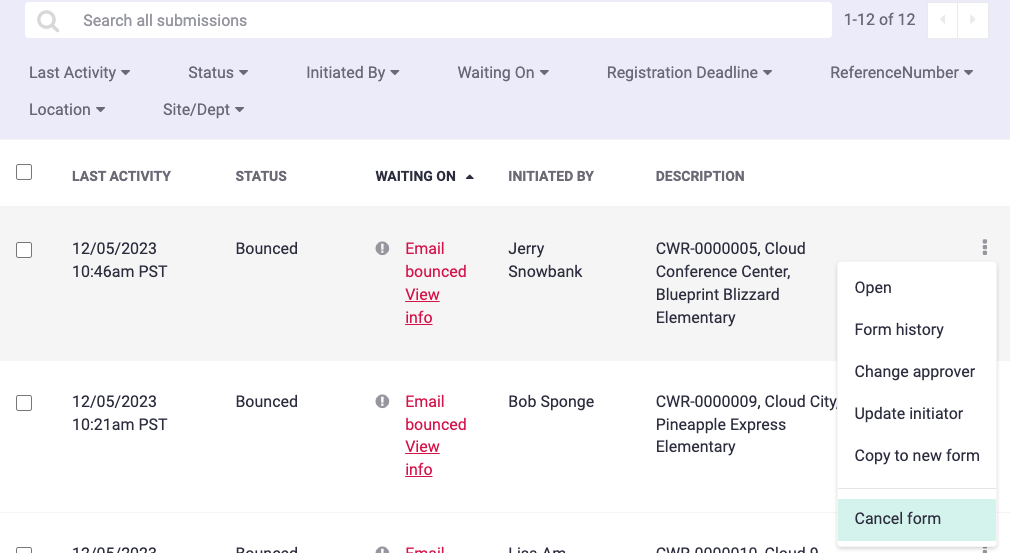Click the alert icon next to Jerry Snowbank's bounced email

(382, 248)
